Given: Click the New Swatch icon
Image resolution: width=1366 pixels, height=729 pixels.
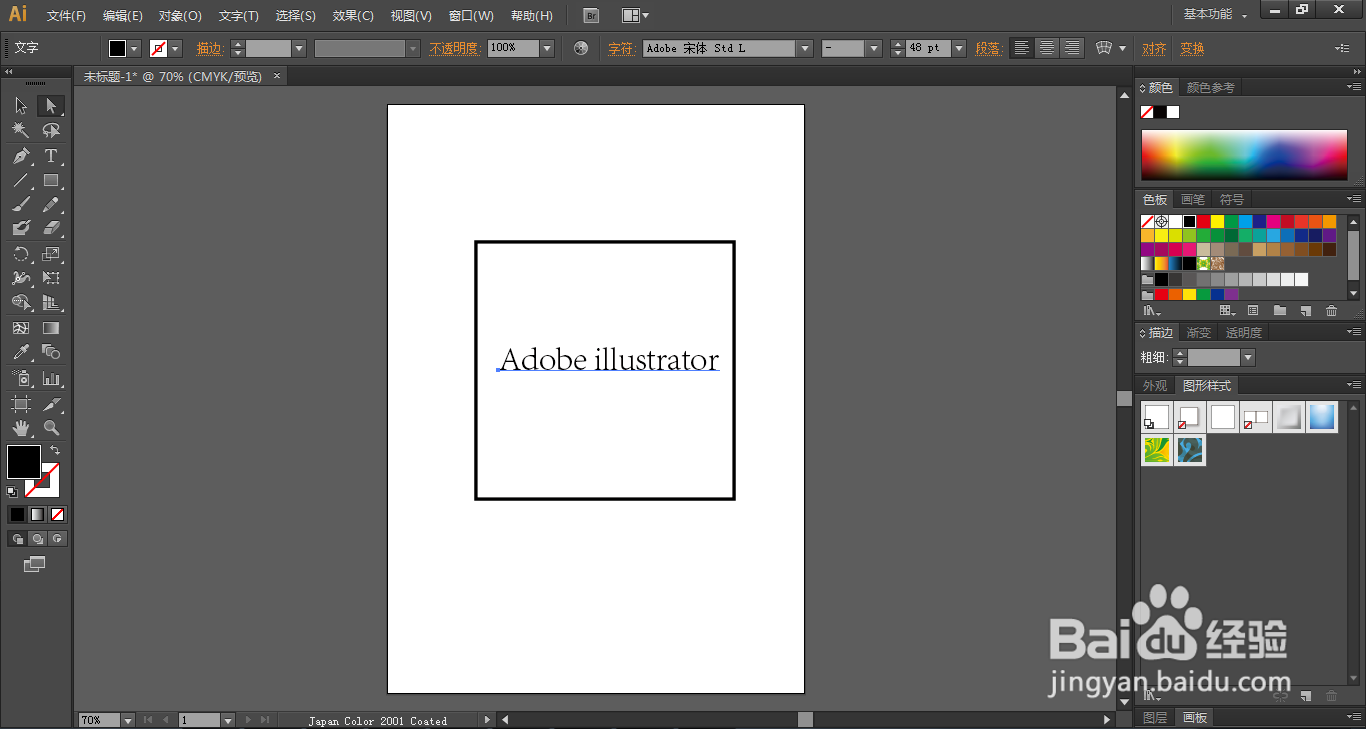Looking at the screenshot, I should pos(1304,311).
